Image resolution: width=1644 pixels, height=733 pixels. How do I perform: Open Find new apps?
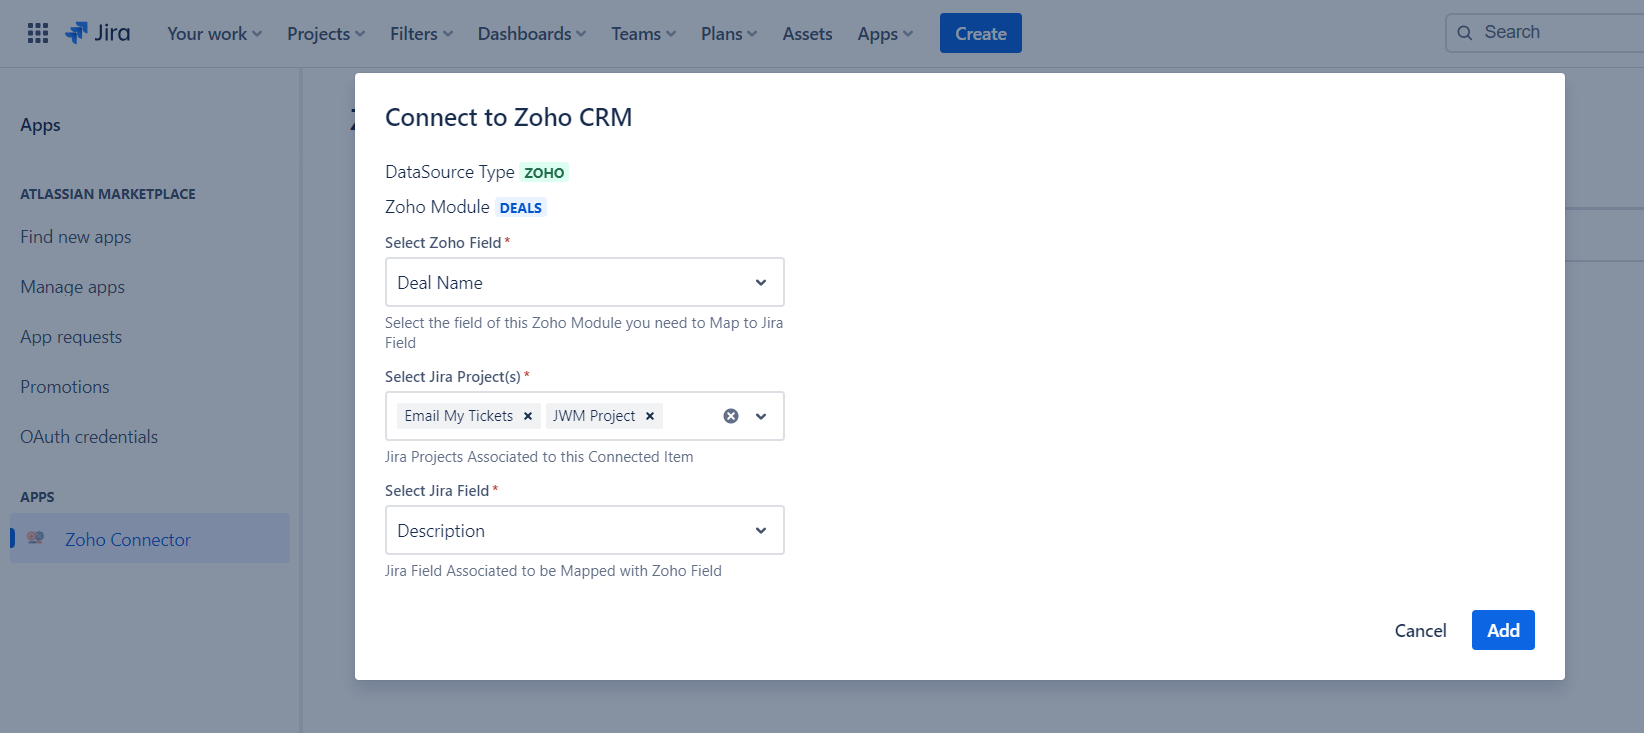[76, 237]
